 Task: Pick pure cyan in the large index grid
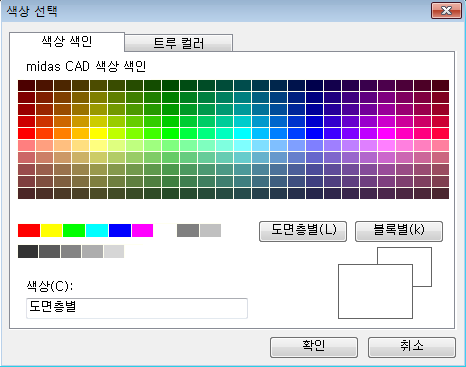(243, 133)
